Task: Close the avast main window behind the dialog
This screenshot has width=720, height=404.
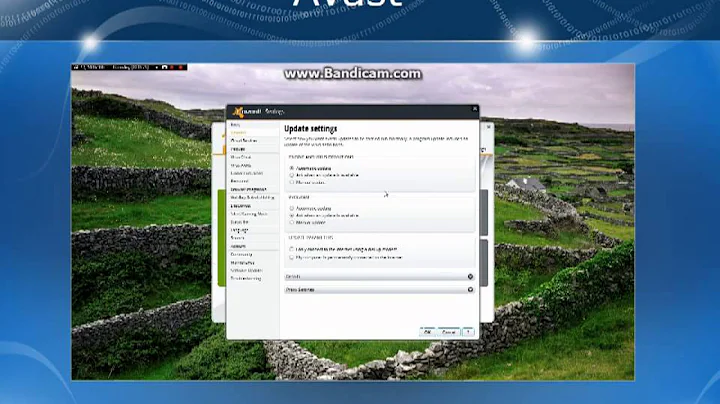Action: 489,127
